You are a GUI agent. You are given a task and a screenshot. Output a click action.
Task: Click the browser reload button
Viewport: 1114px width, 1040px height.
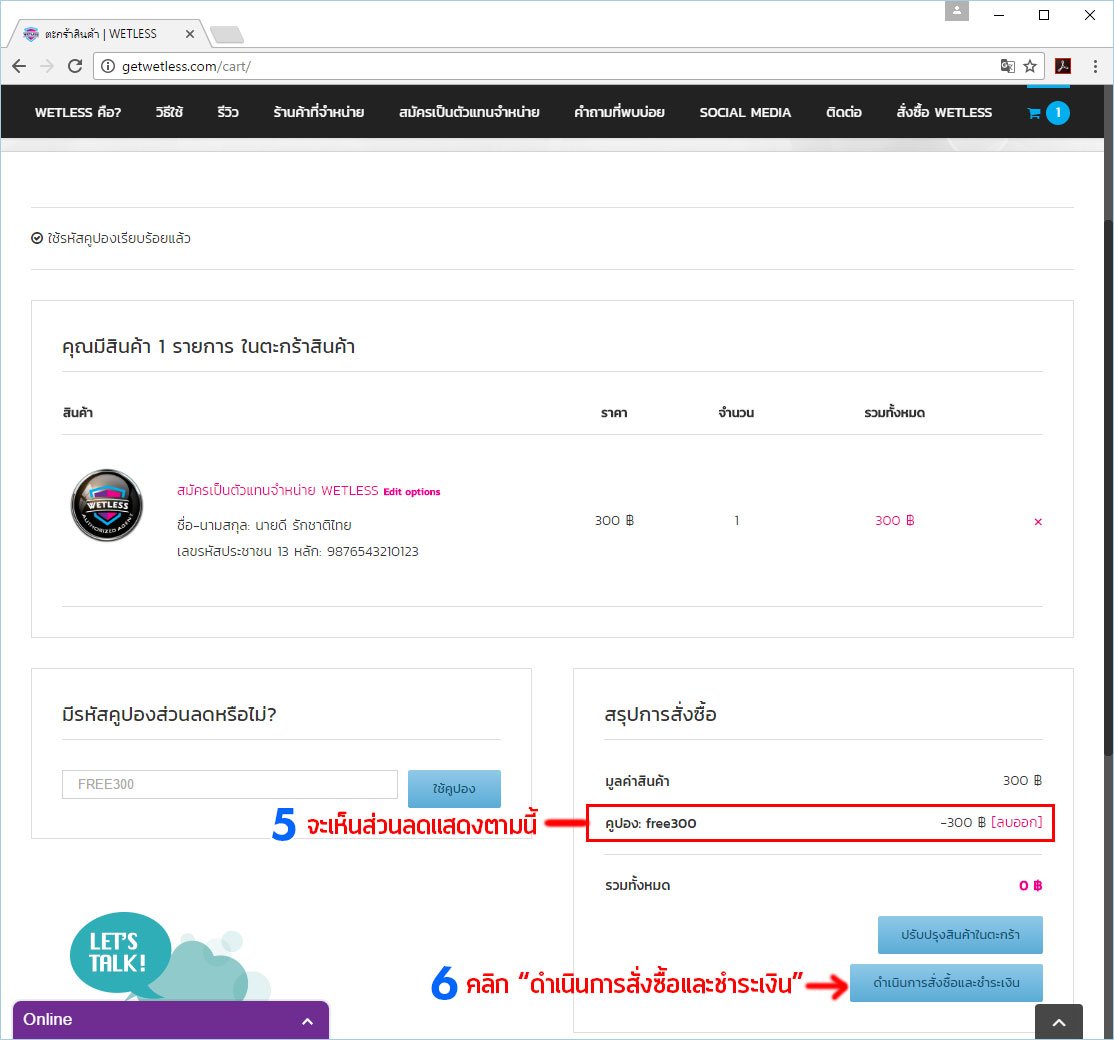75,66
